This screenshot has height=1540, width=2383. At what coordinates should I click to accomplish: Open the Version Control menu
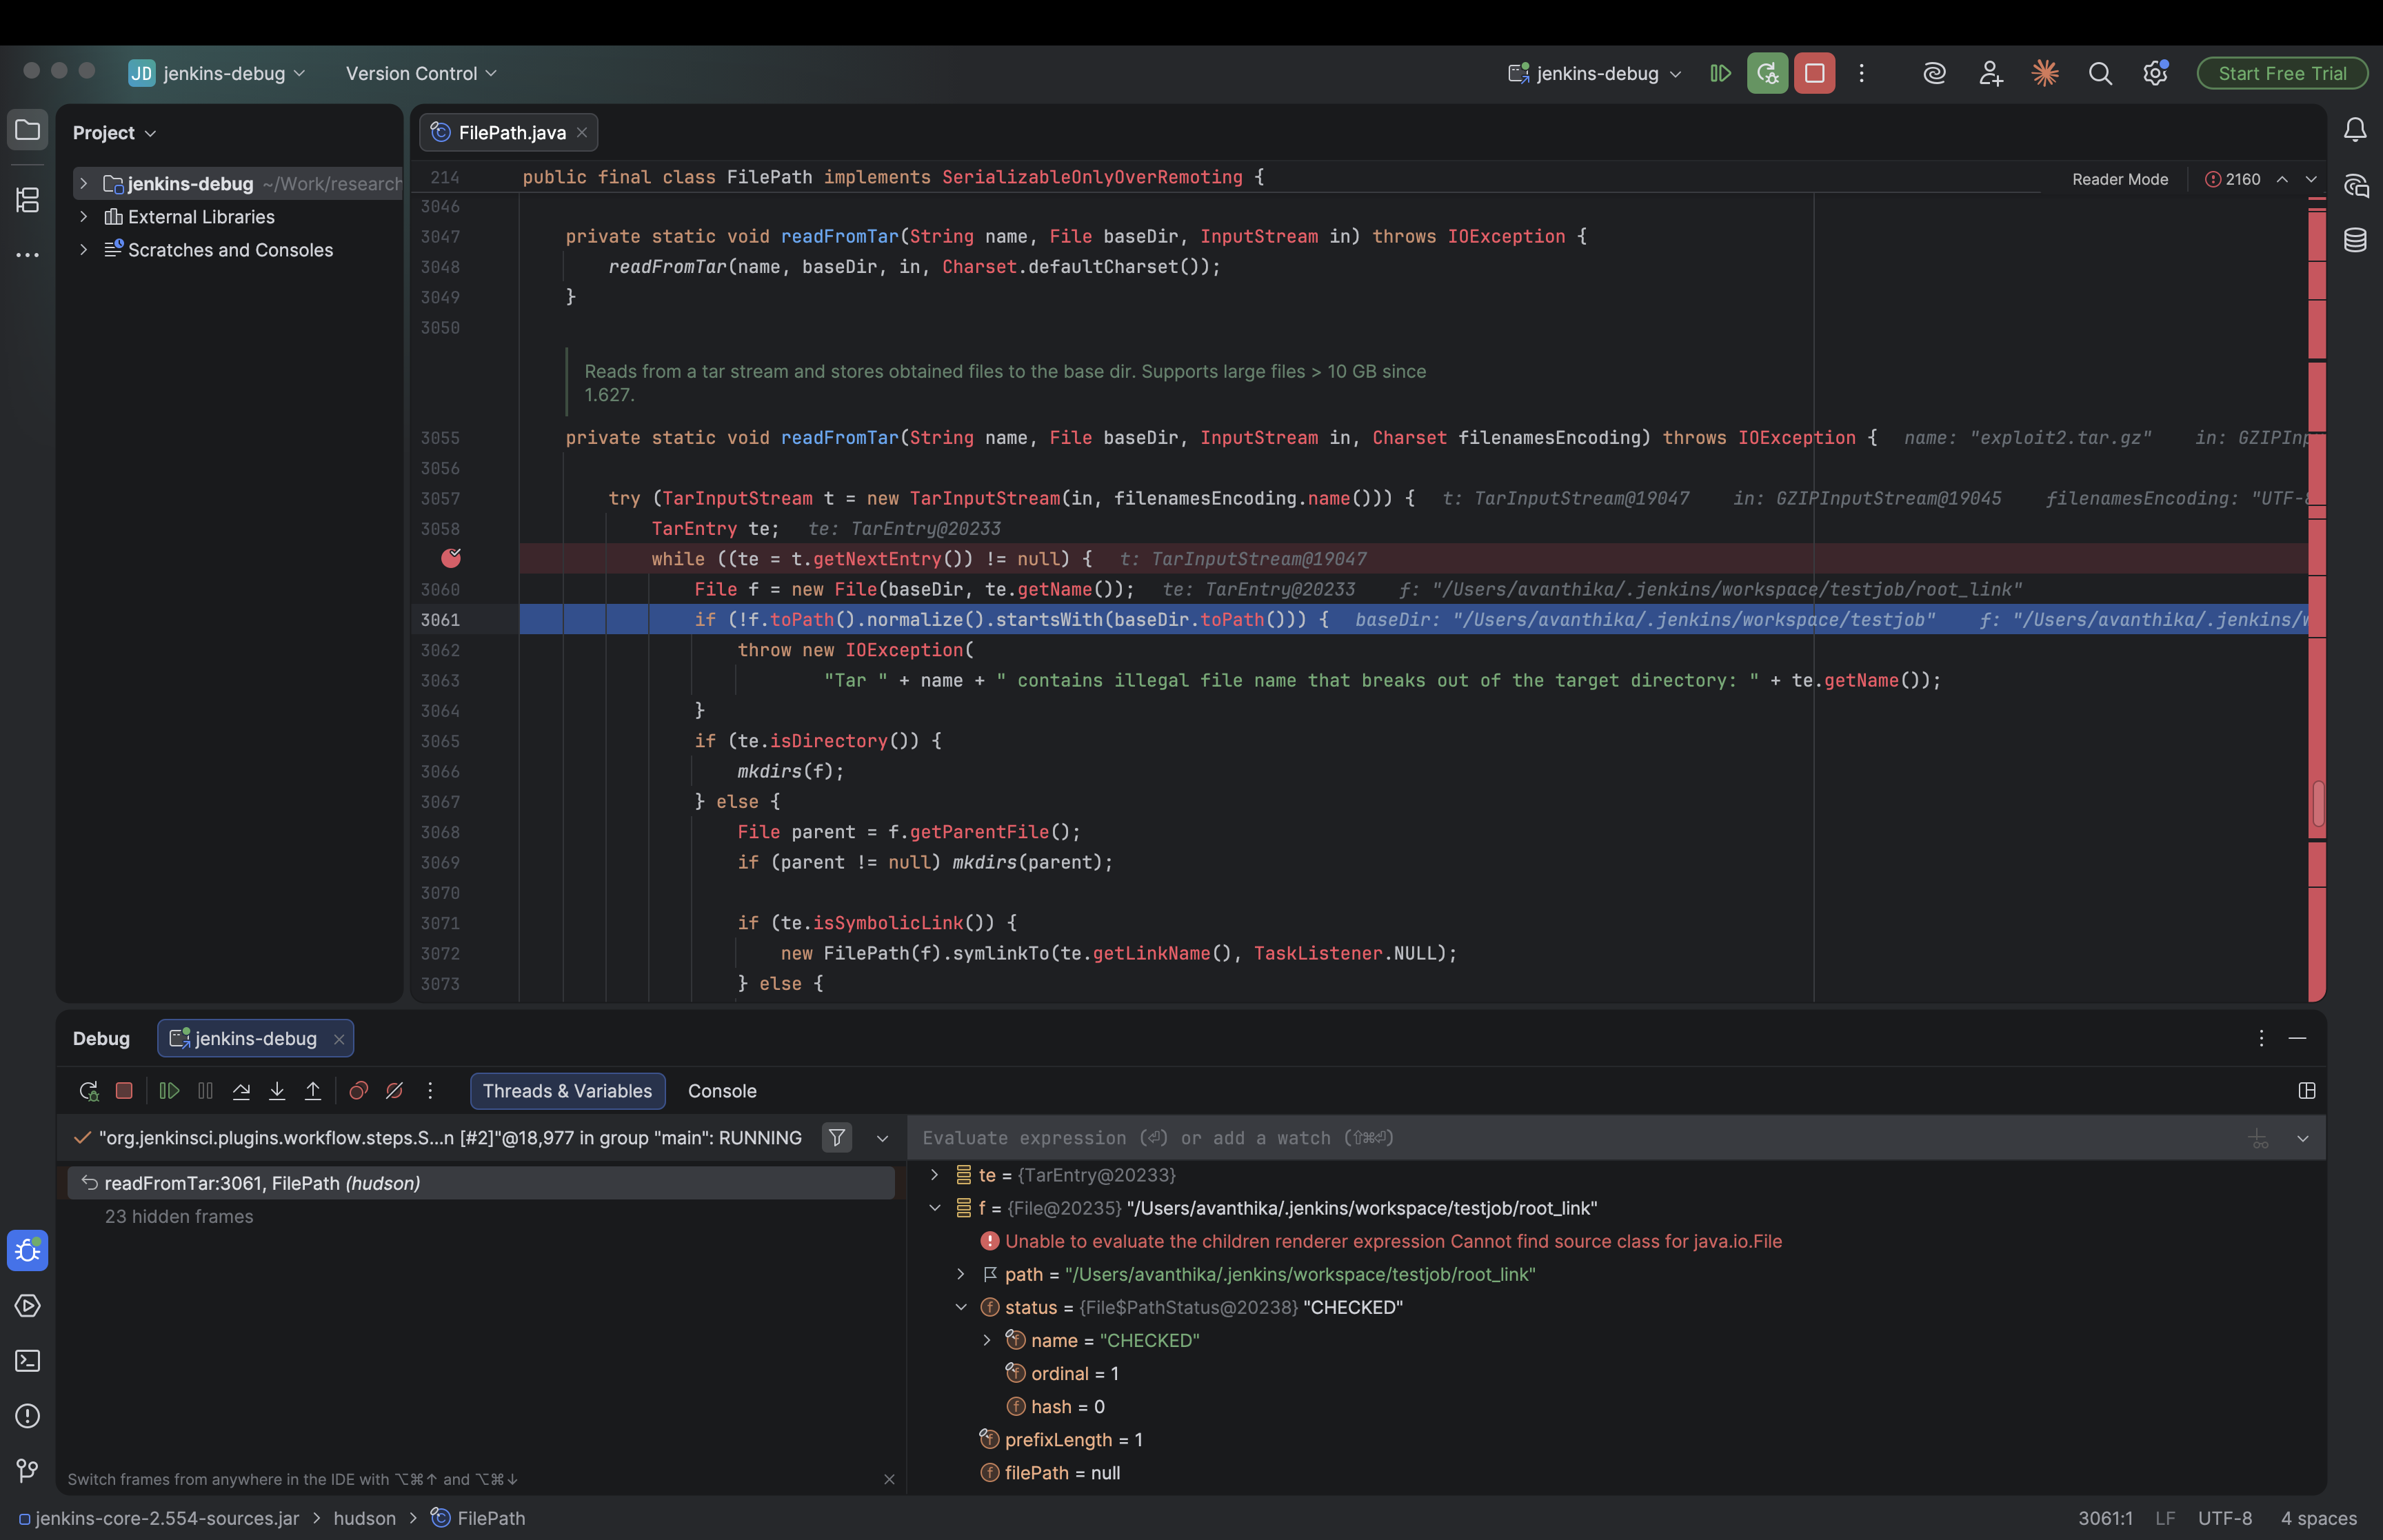pos(420,73)
